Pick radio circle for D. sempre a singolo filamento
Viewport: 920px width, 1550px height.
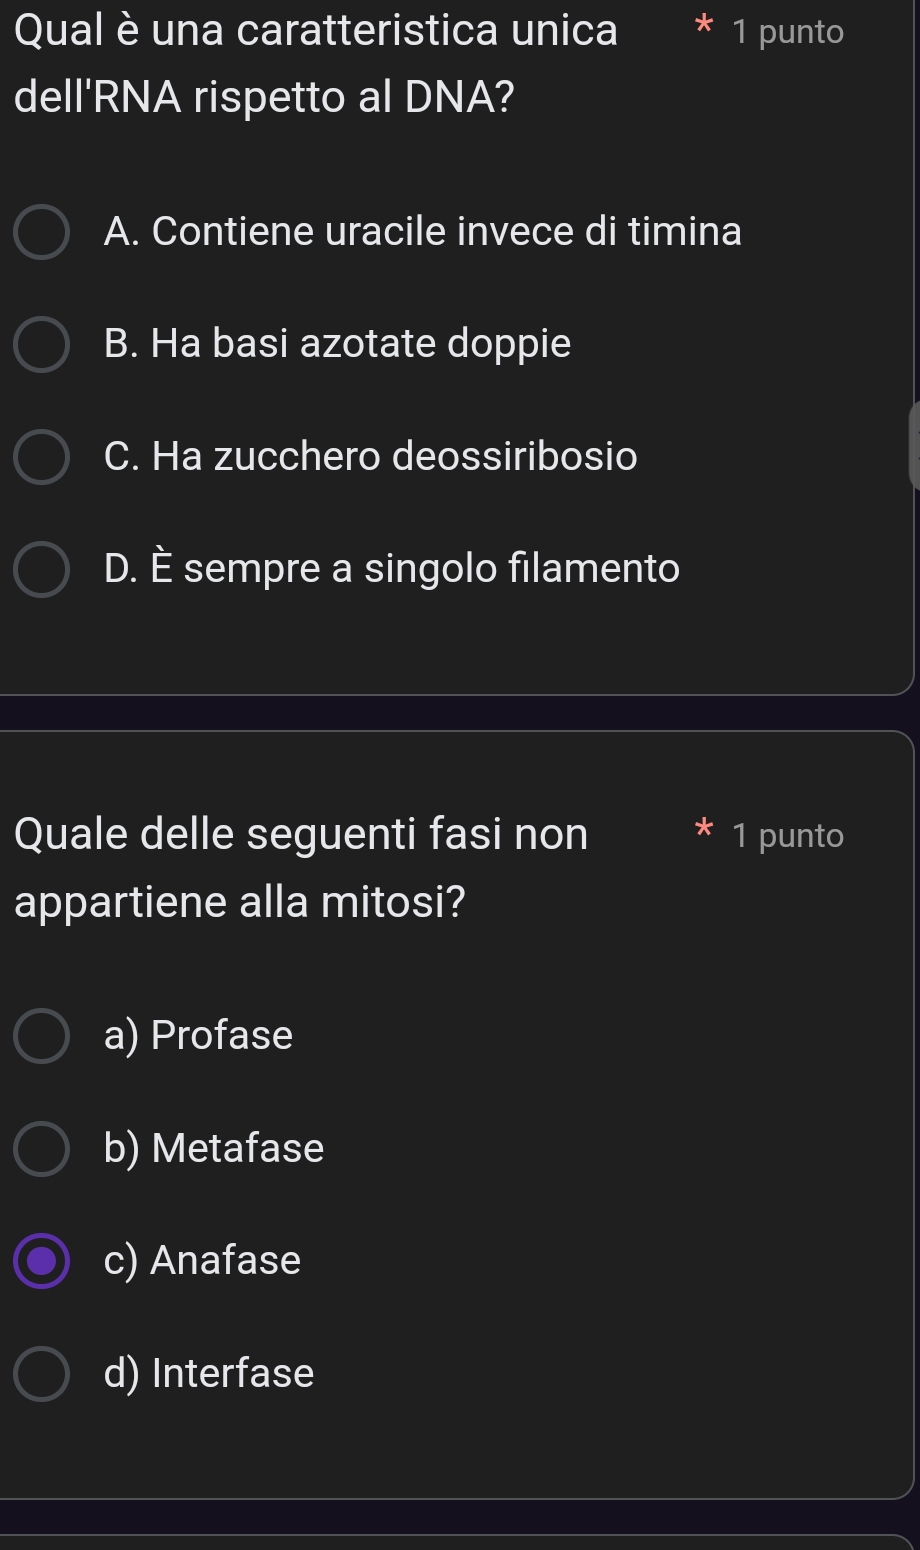pyautogui.click(x=42, y=570)
